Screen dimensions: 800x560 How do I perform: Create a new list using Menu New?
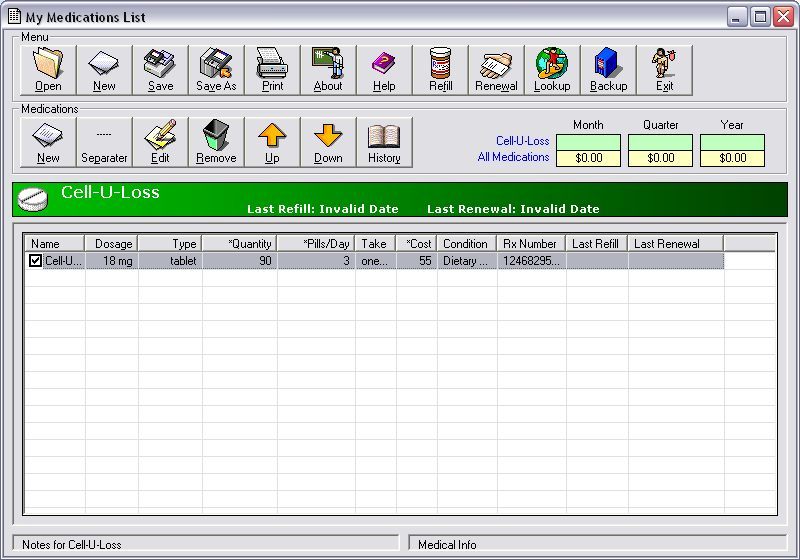click(105, 70)
